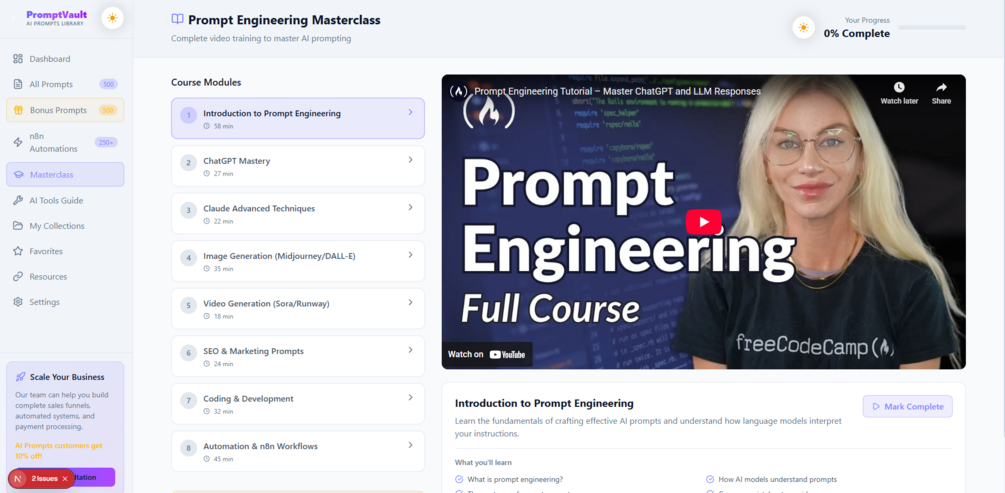Toggle theme with sidebar sun button
1005x493 pixels.
(x=113, y=18)
